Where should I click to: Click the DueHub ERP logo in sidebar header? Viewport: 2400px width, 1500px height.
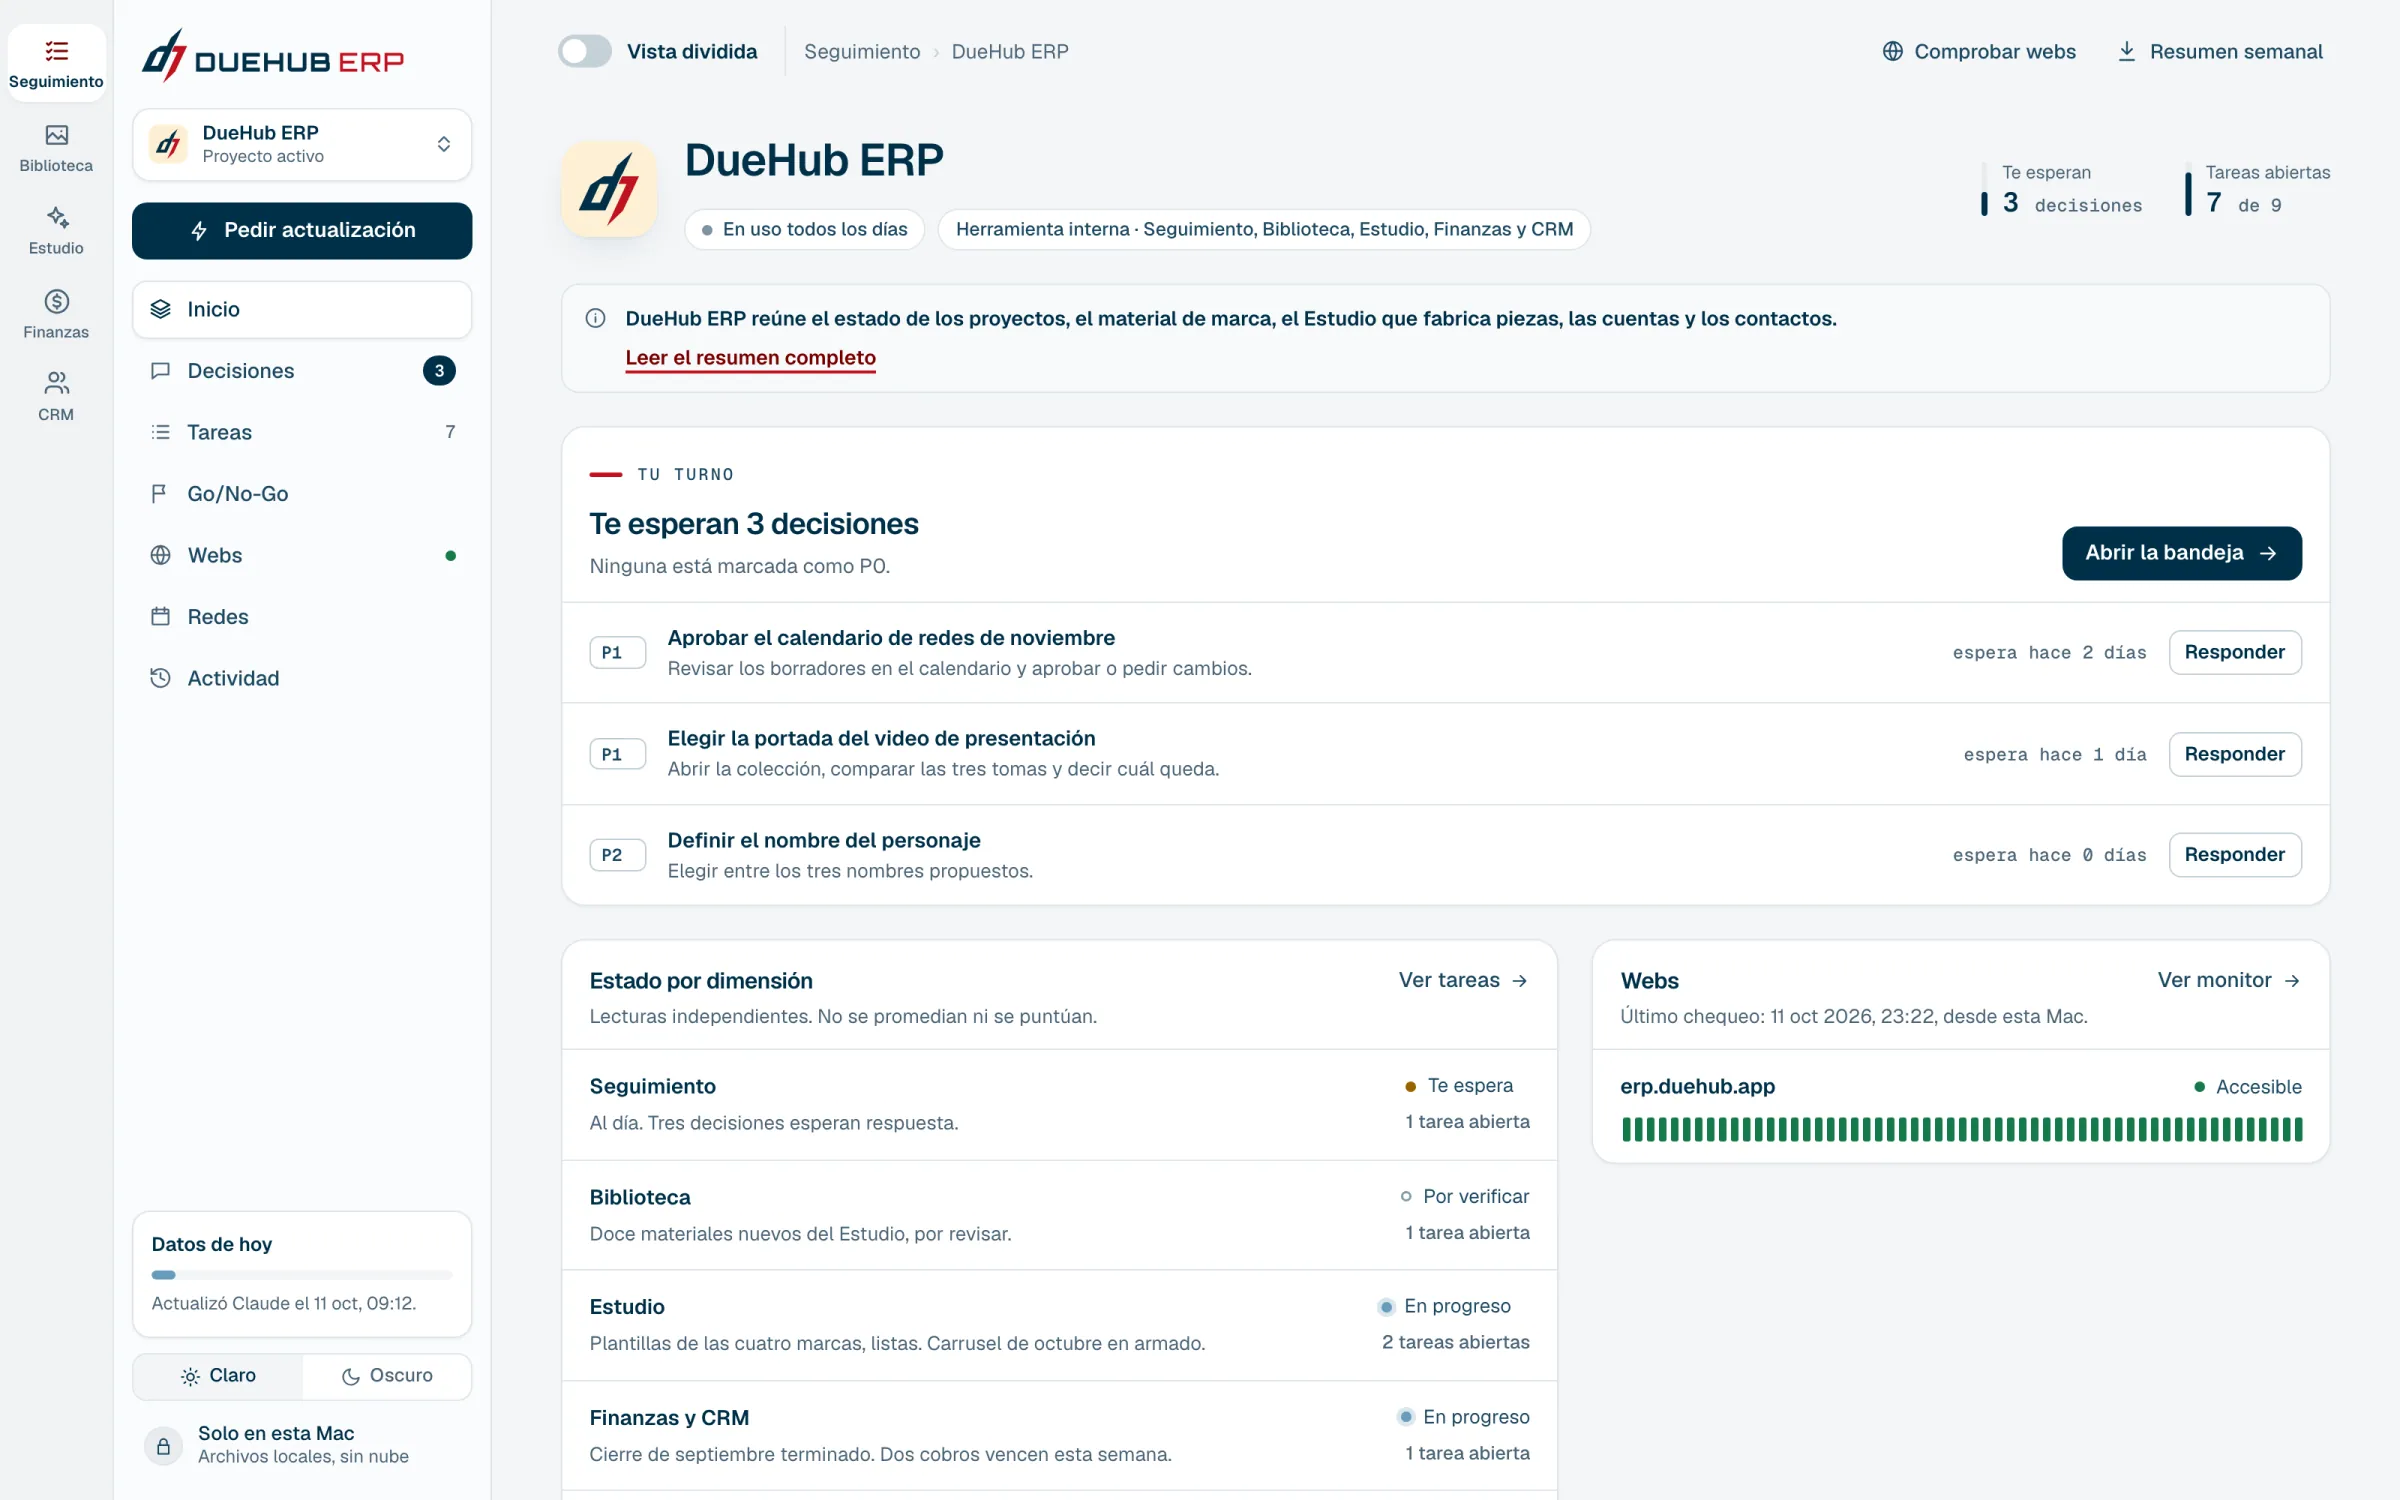coord(272,56)
